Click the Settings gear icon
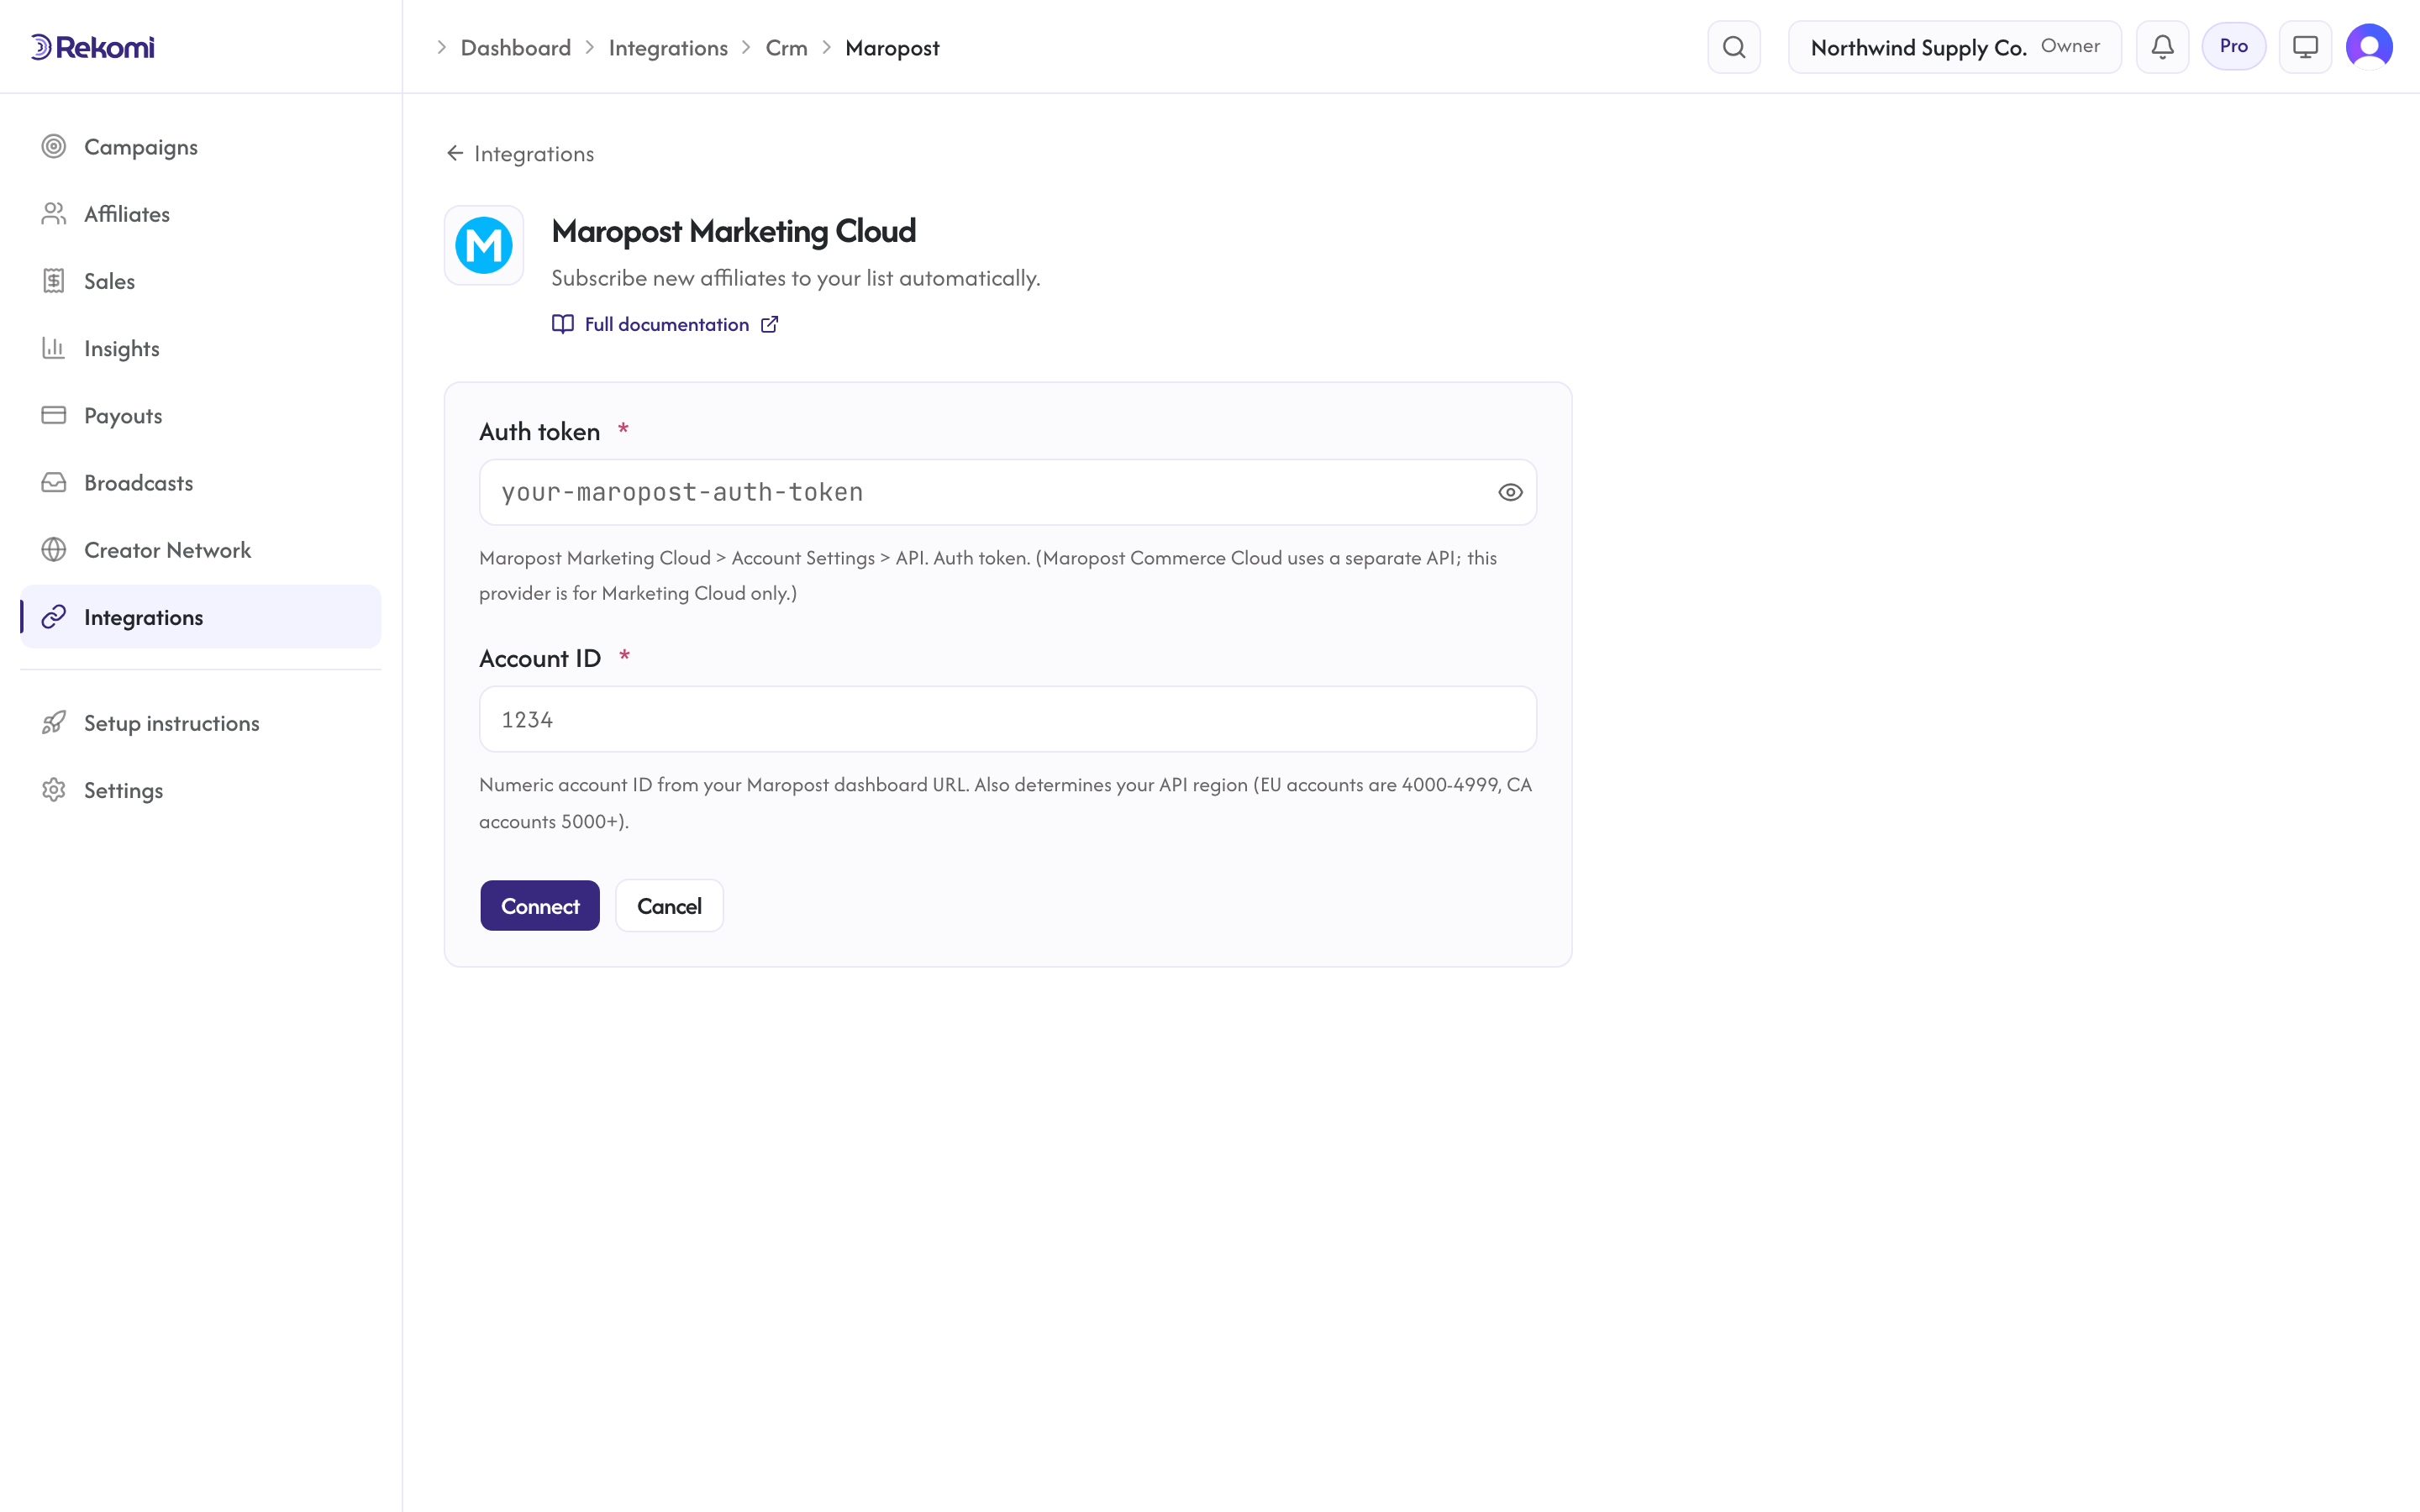 coord(54,789)
